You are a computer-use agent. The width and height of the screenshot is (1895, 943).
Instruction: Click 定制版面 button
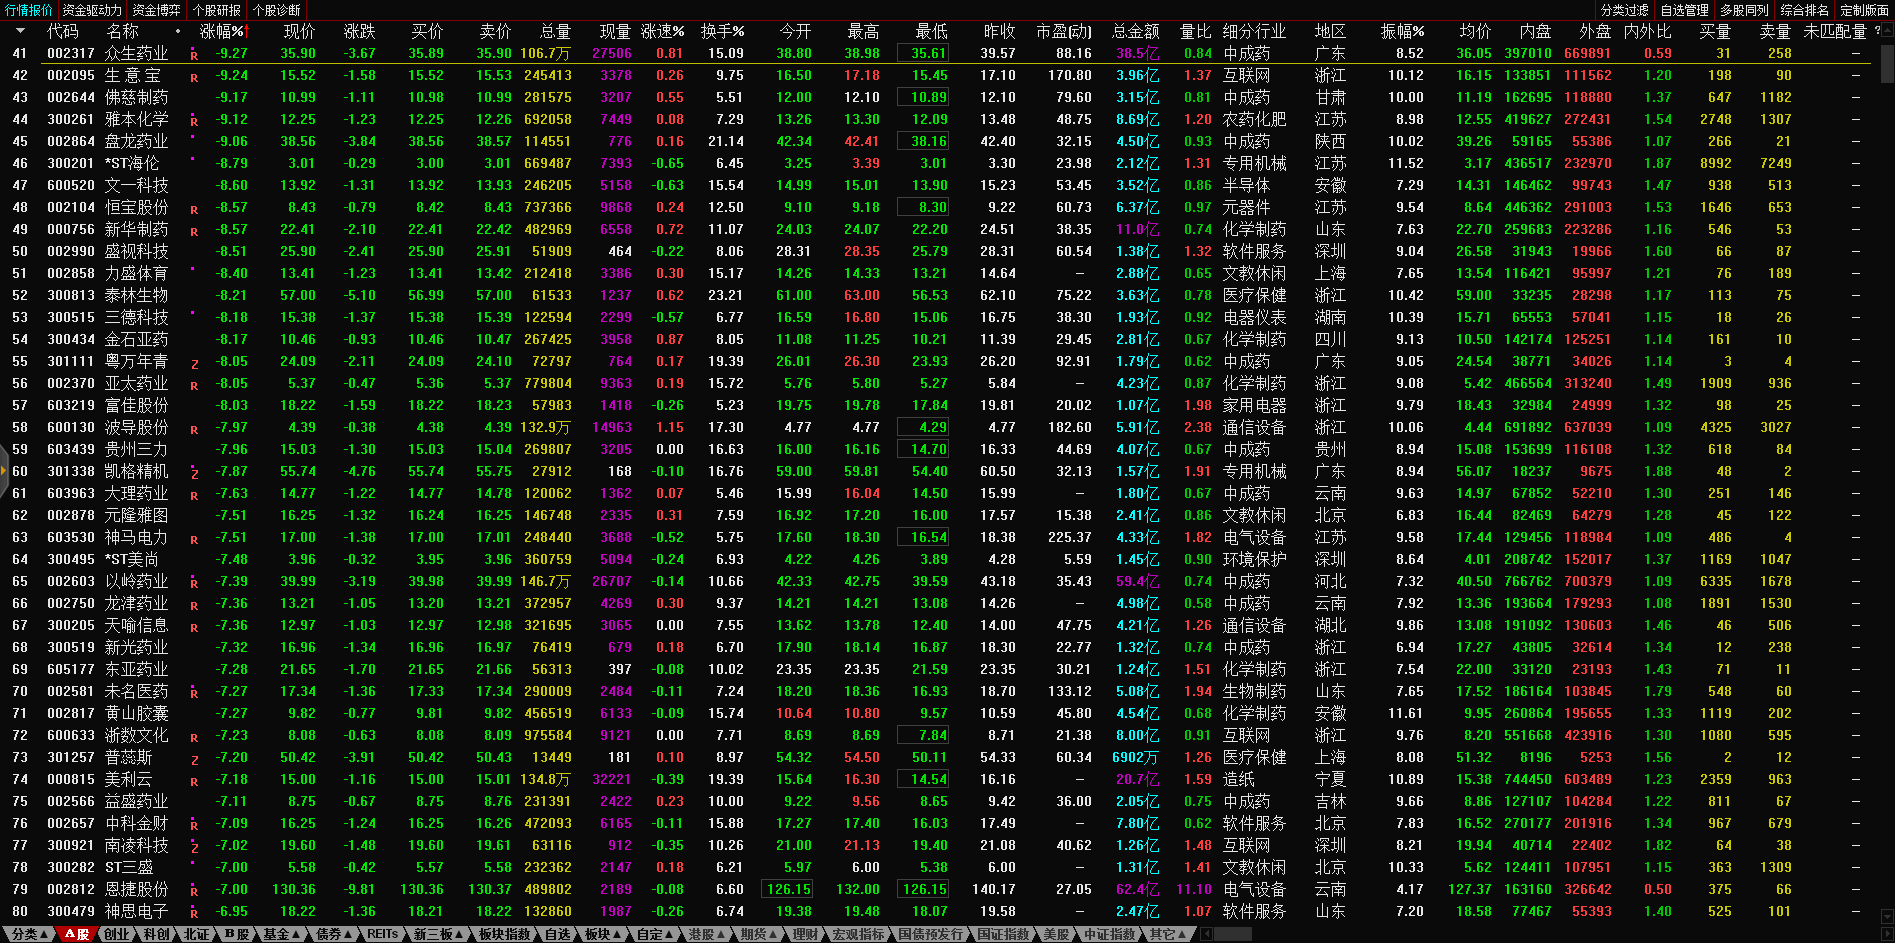tap(1864, 10)
